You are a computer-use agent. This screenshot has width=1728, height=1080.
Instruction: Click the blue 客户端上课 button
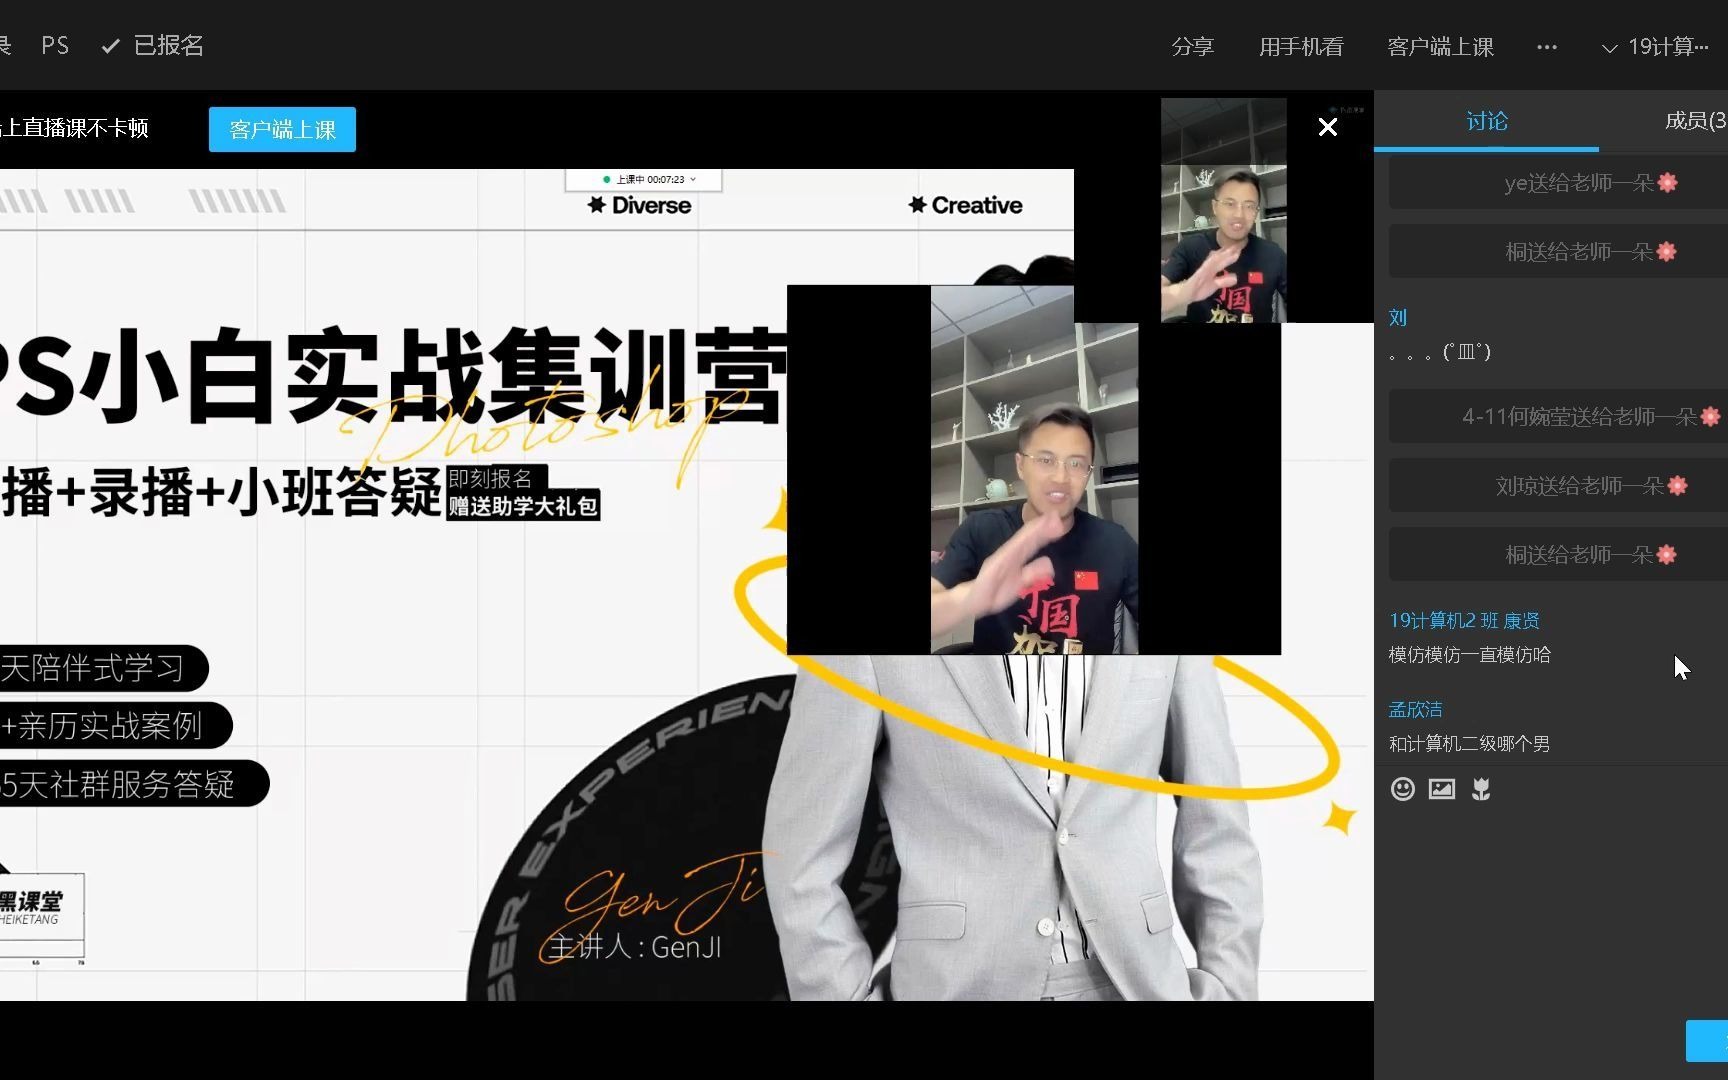click(x=282, y=129)
